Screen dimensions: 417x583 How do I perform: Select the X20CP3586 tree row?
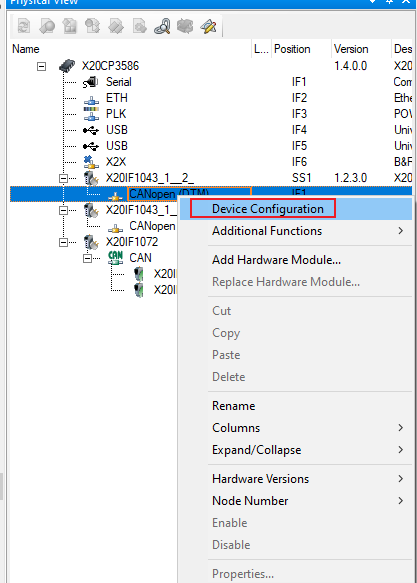[211, 66]
